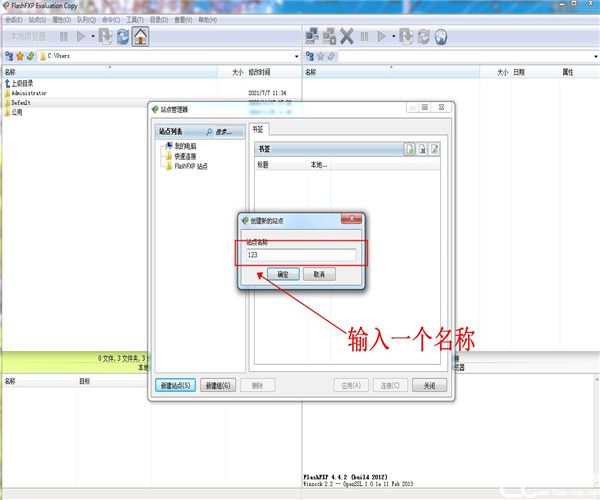Image resolution: width=600 pixels, height=500 pixels.
Task: Click the pause icon in the local pane toolbar
Action: click(x=64, y=37)
